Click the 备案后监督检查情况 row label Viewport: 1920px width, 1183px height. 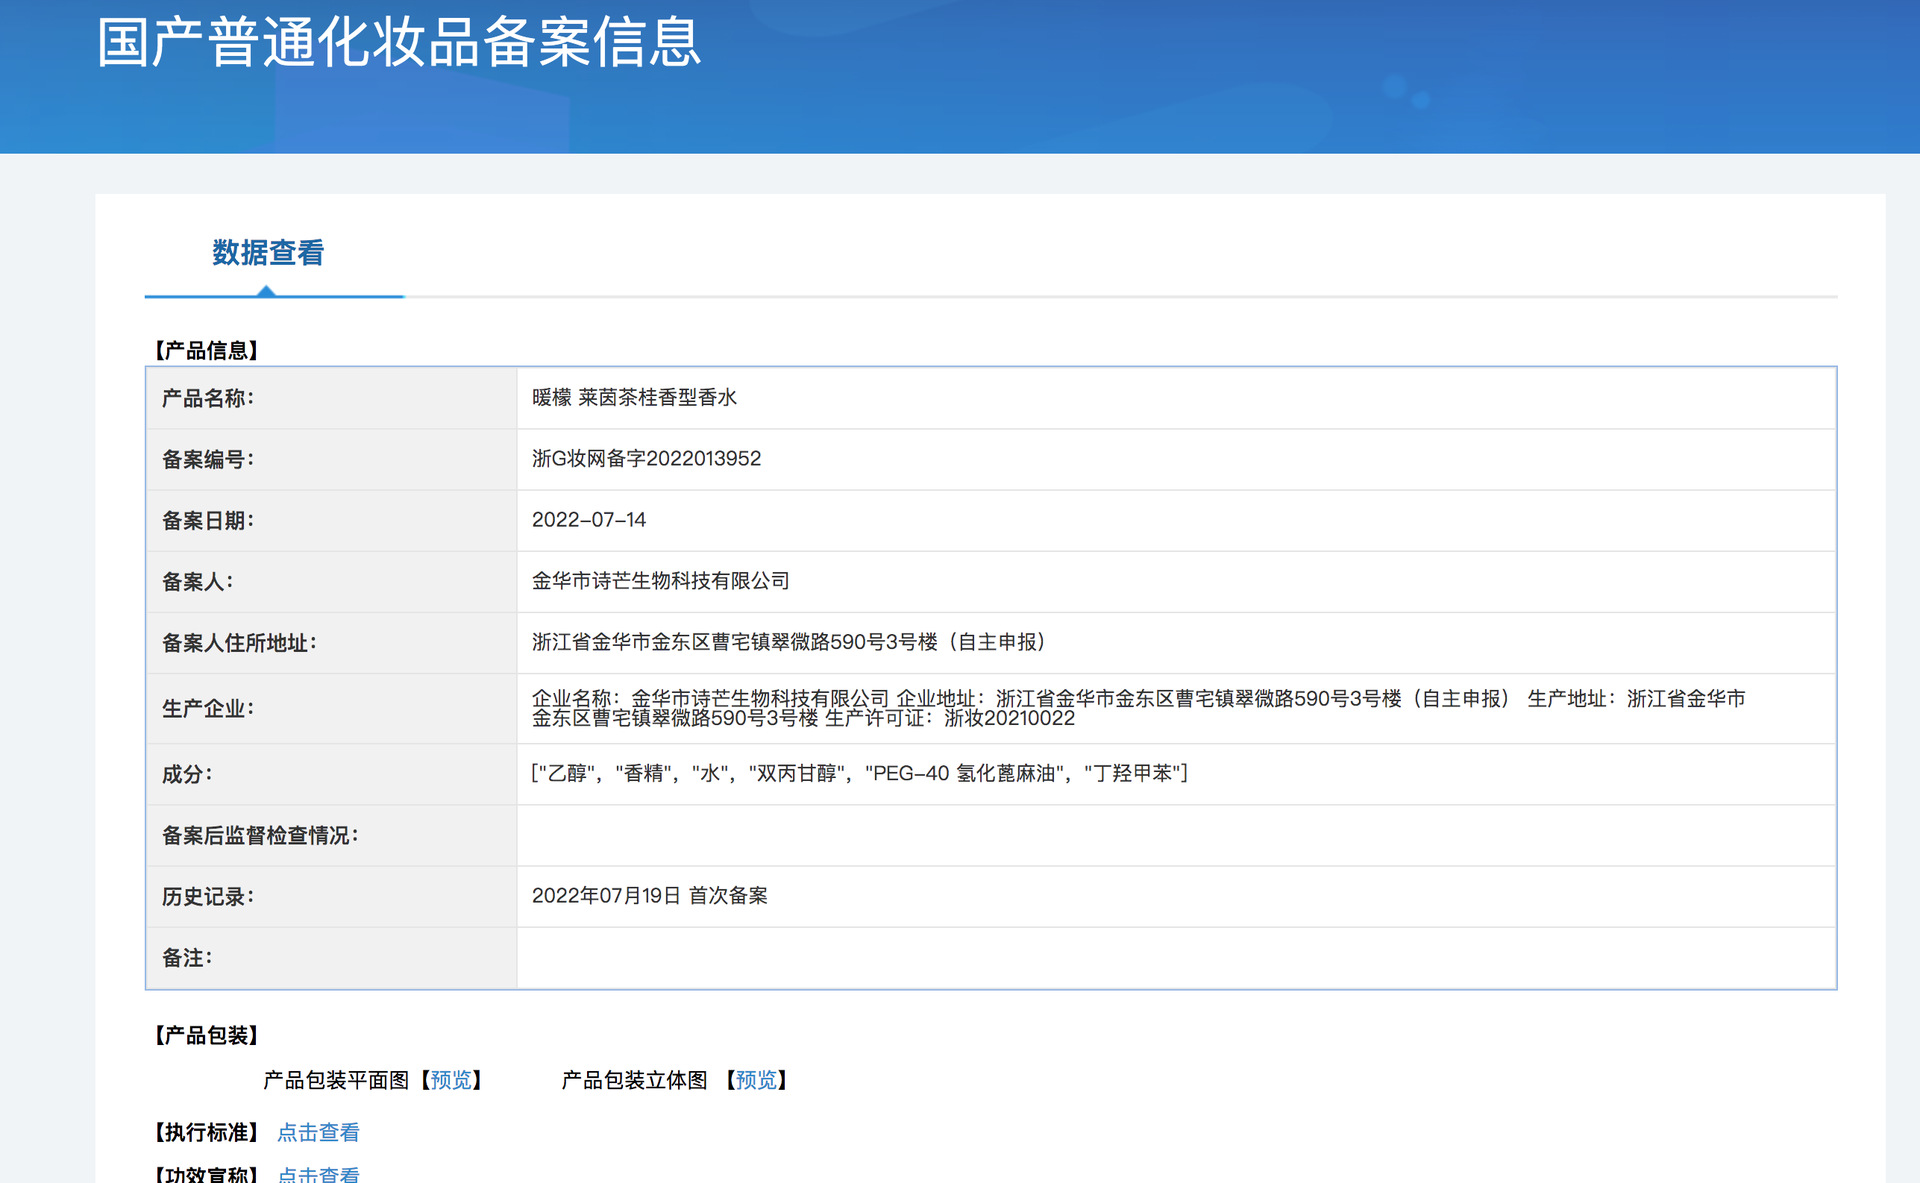[x=260, y=836]
